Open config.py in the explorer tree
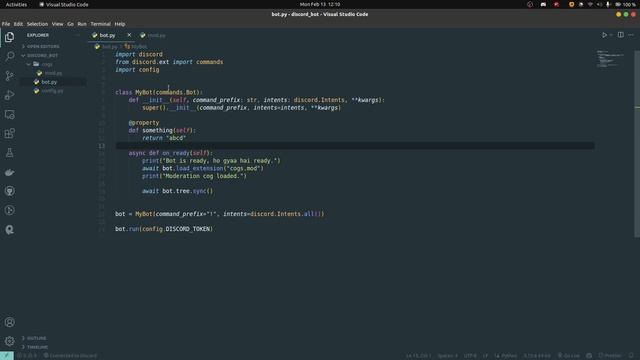The image size is (640, 360). coord(53,91)
